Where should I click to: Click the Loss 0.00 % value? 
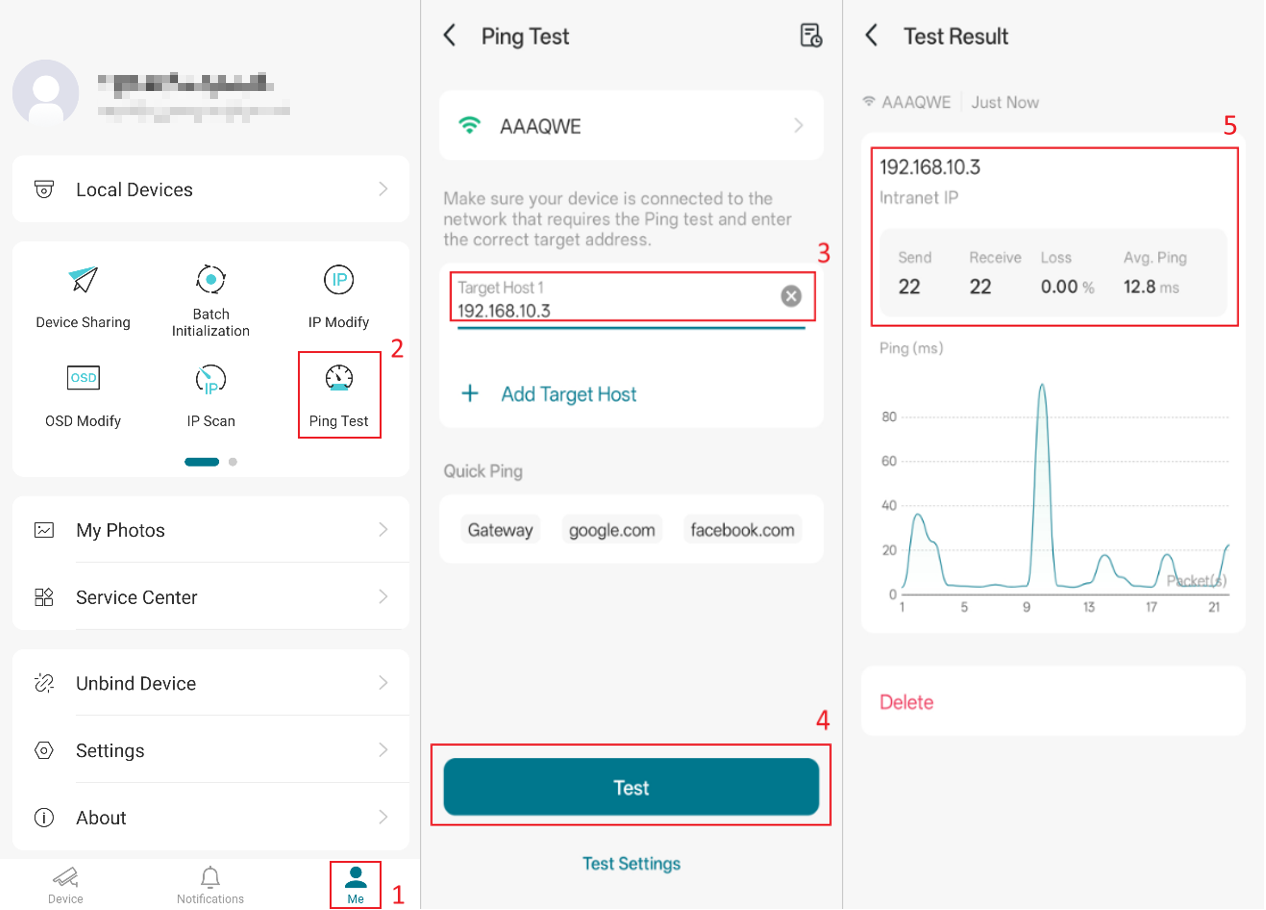tap(1067, 287)
